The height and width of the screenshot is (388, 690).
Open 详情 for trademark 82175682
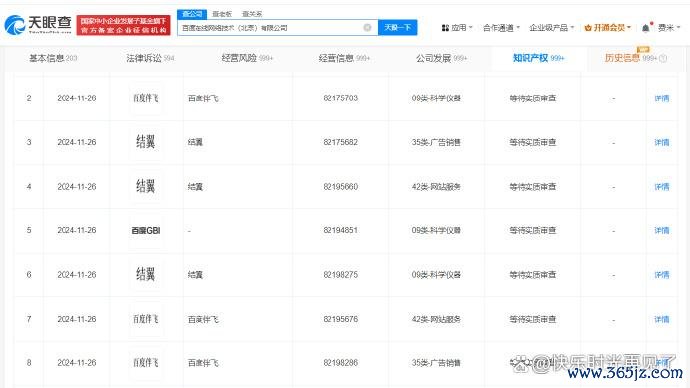661,142
